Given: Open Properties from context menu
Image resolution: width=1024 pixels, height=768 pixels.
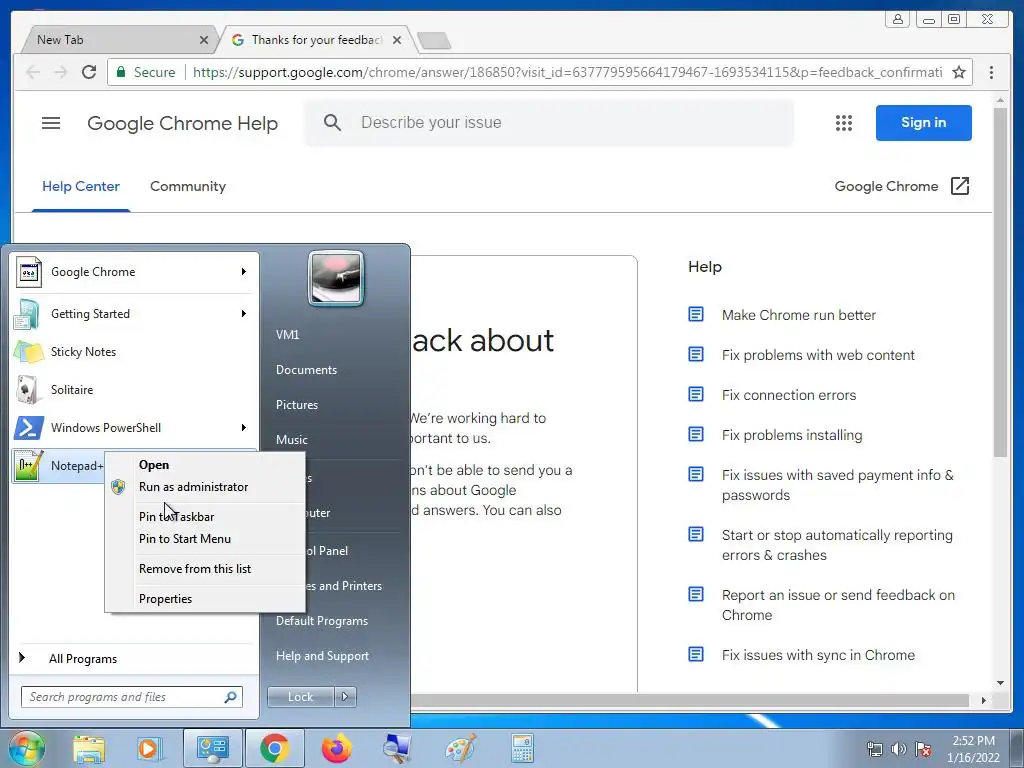Looking at the screenshot, I should pyautogui.click(x=165, y=599).
